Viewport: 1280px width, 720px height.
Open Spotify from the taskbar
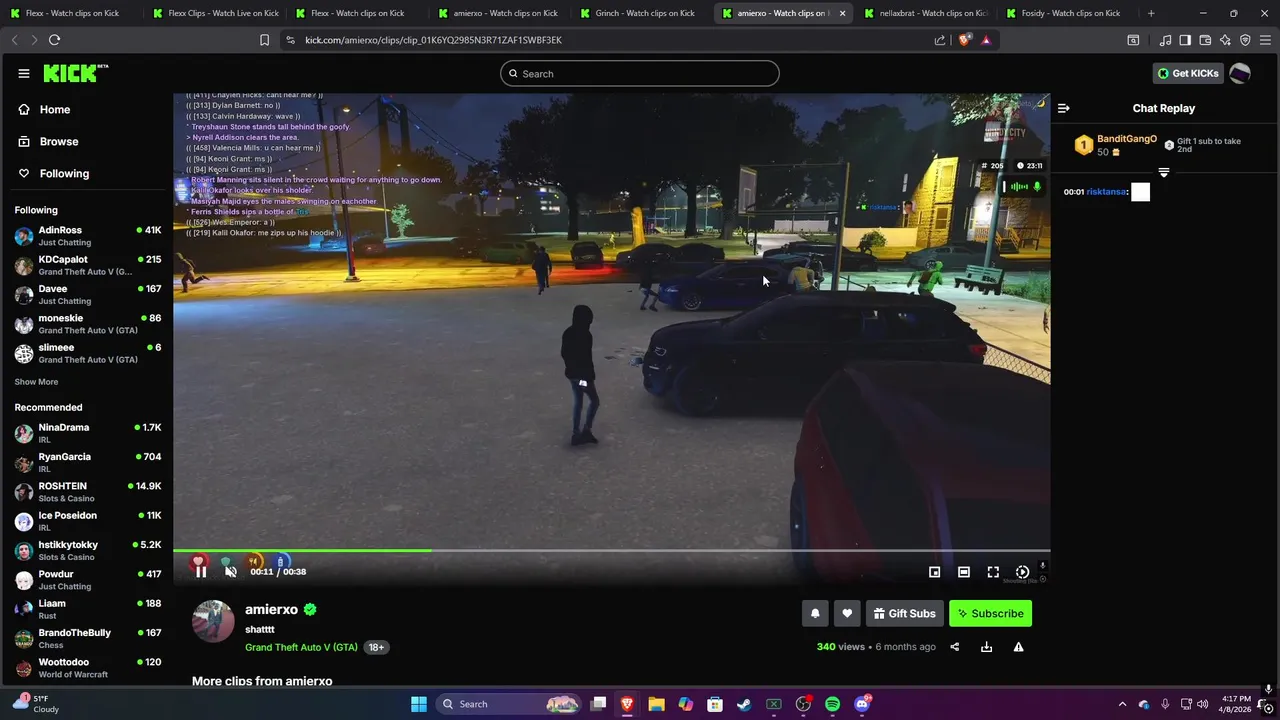point(832,704)
